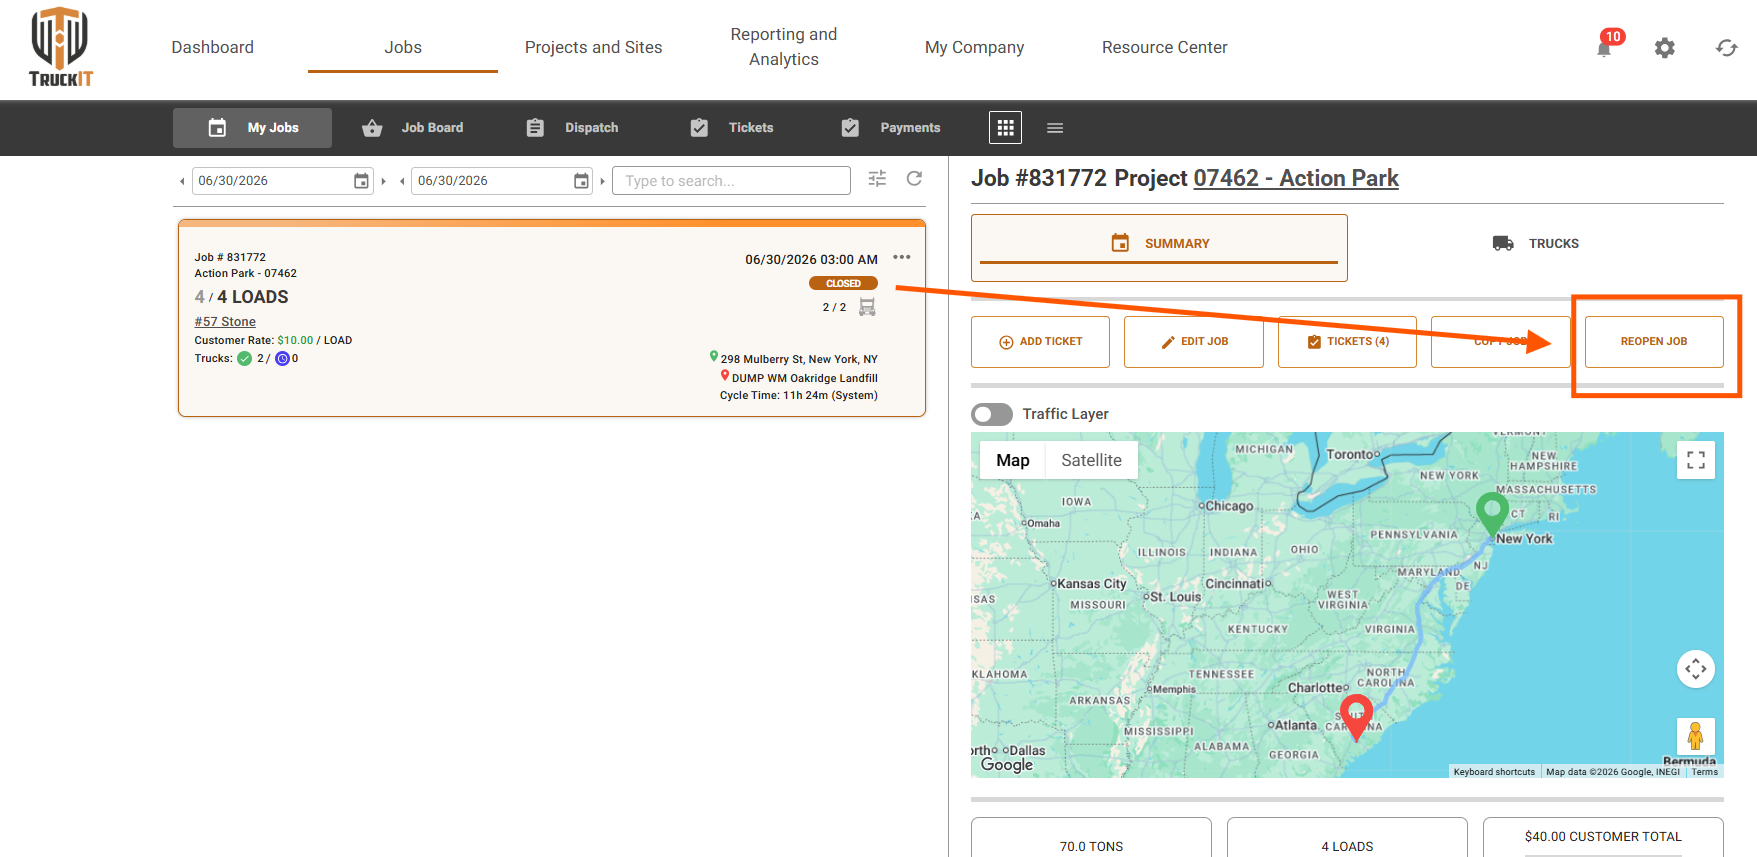Toggle the Traffic Layer switch
This screenshot has height=857, width=1757.
pos(992,414)
